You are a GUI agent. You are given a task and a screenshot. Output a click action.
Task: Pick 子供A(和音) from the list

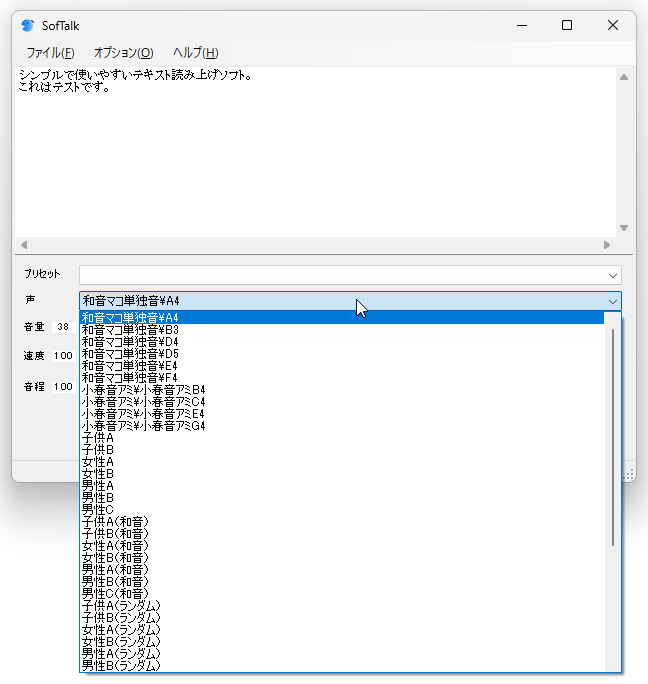coord(342,522)
